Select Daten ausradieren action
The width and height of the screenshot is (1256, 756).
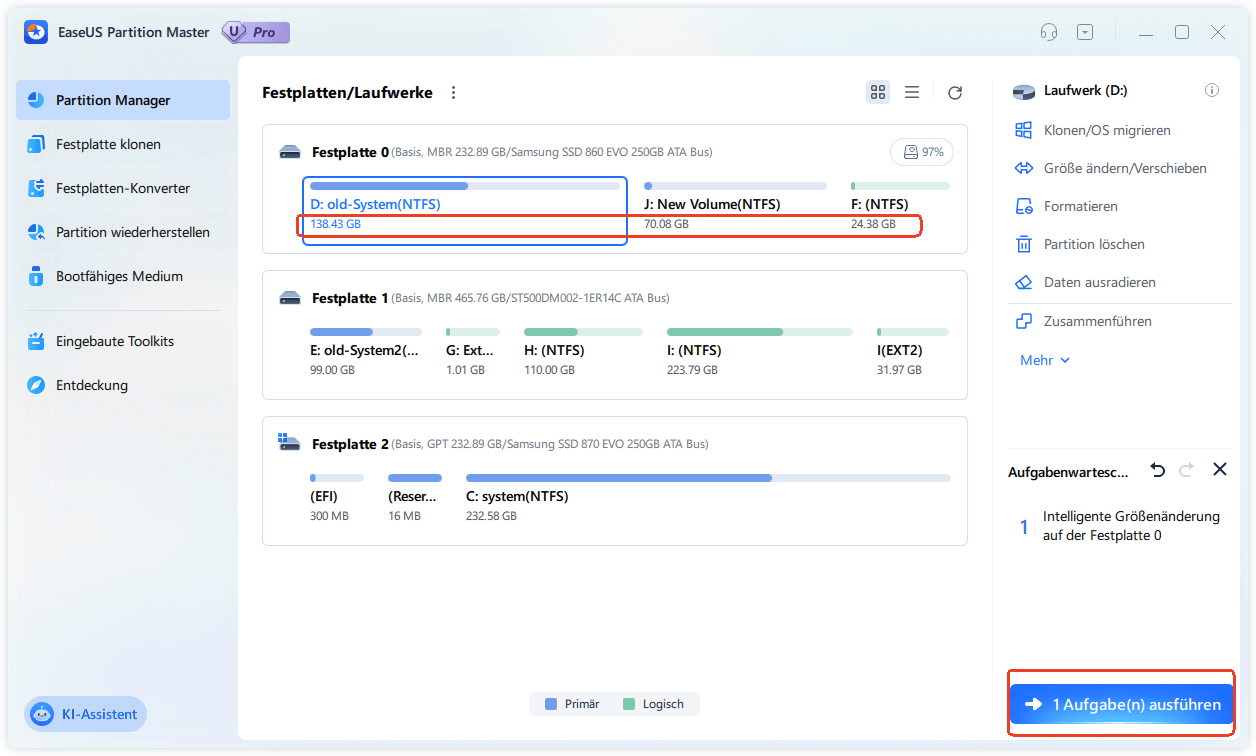pyautogui.click(x=1099, y=282)
